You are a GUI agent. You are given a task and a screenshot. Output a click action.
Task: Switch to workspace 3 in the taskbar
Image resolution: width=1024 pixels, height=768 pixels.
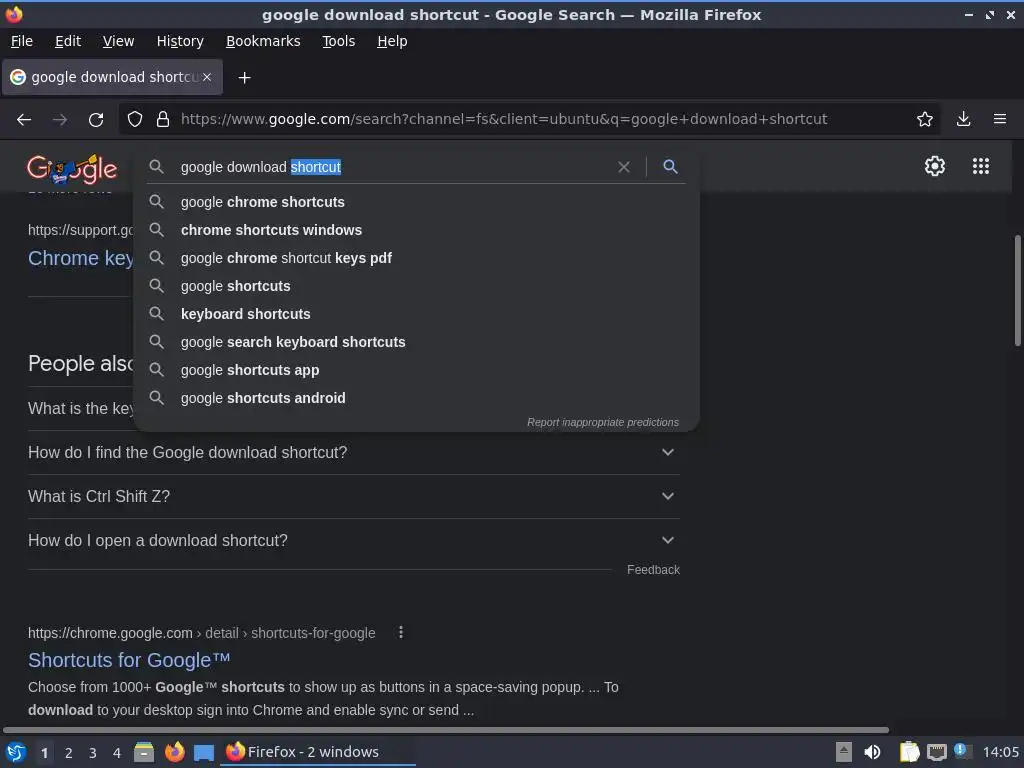[93, 753]
